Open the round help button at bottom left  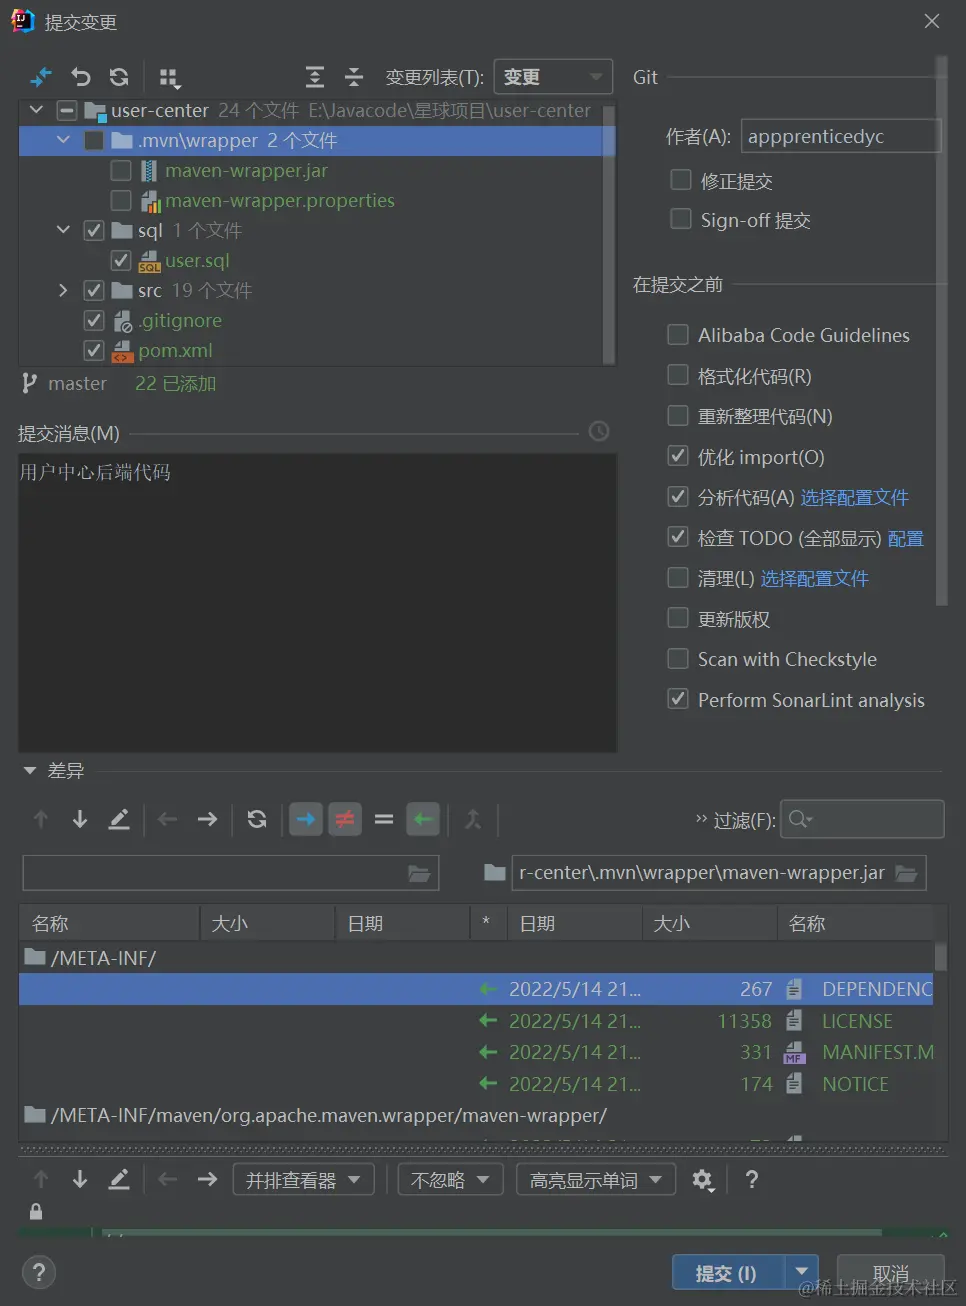(x=39, y=1272)
